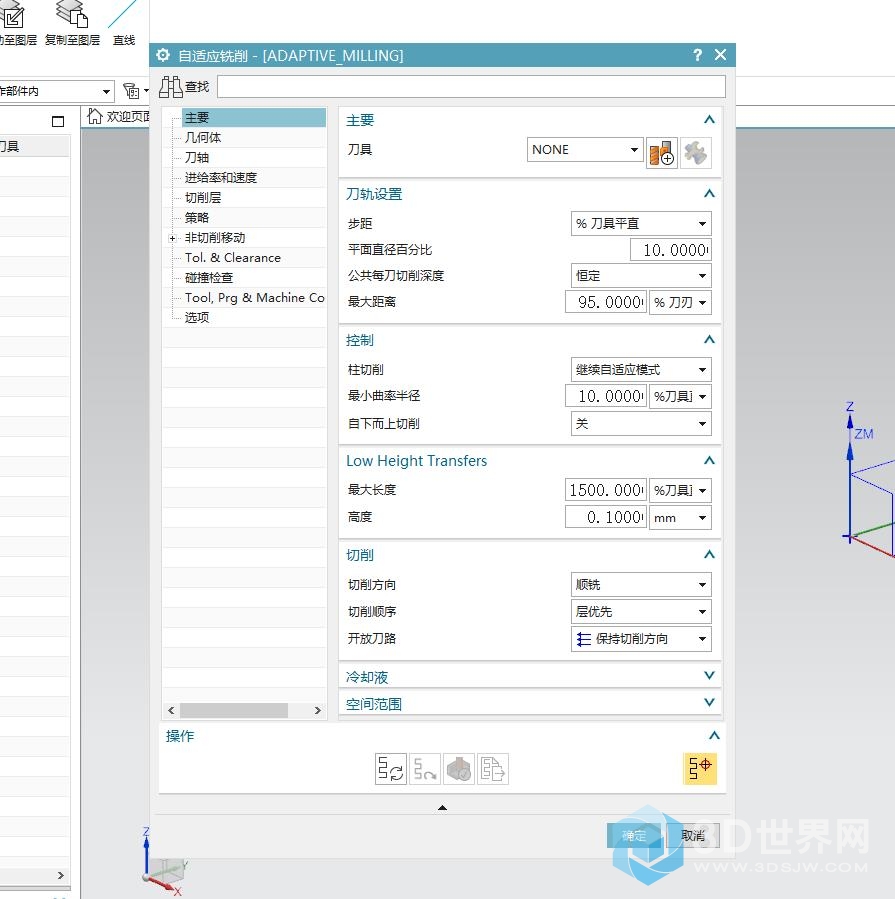This screenshot has width=895, height=899.
Task: Click the List toolpath icon
Action: click(x=493, y=768)
